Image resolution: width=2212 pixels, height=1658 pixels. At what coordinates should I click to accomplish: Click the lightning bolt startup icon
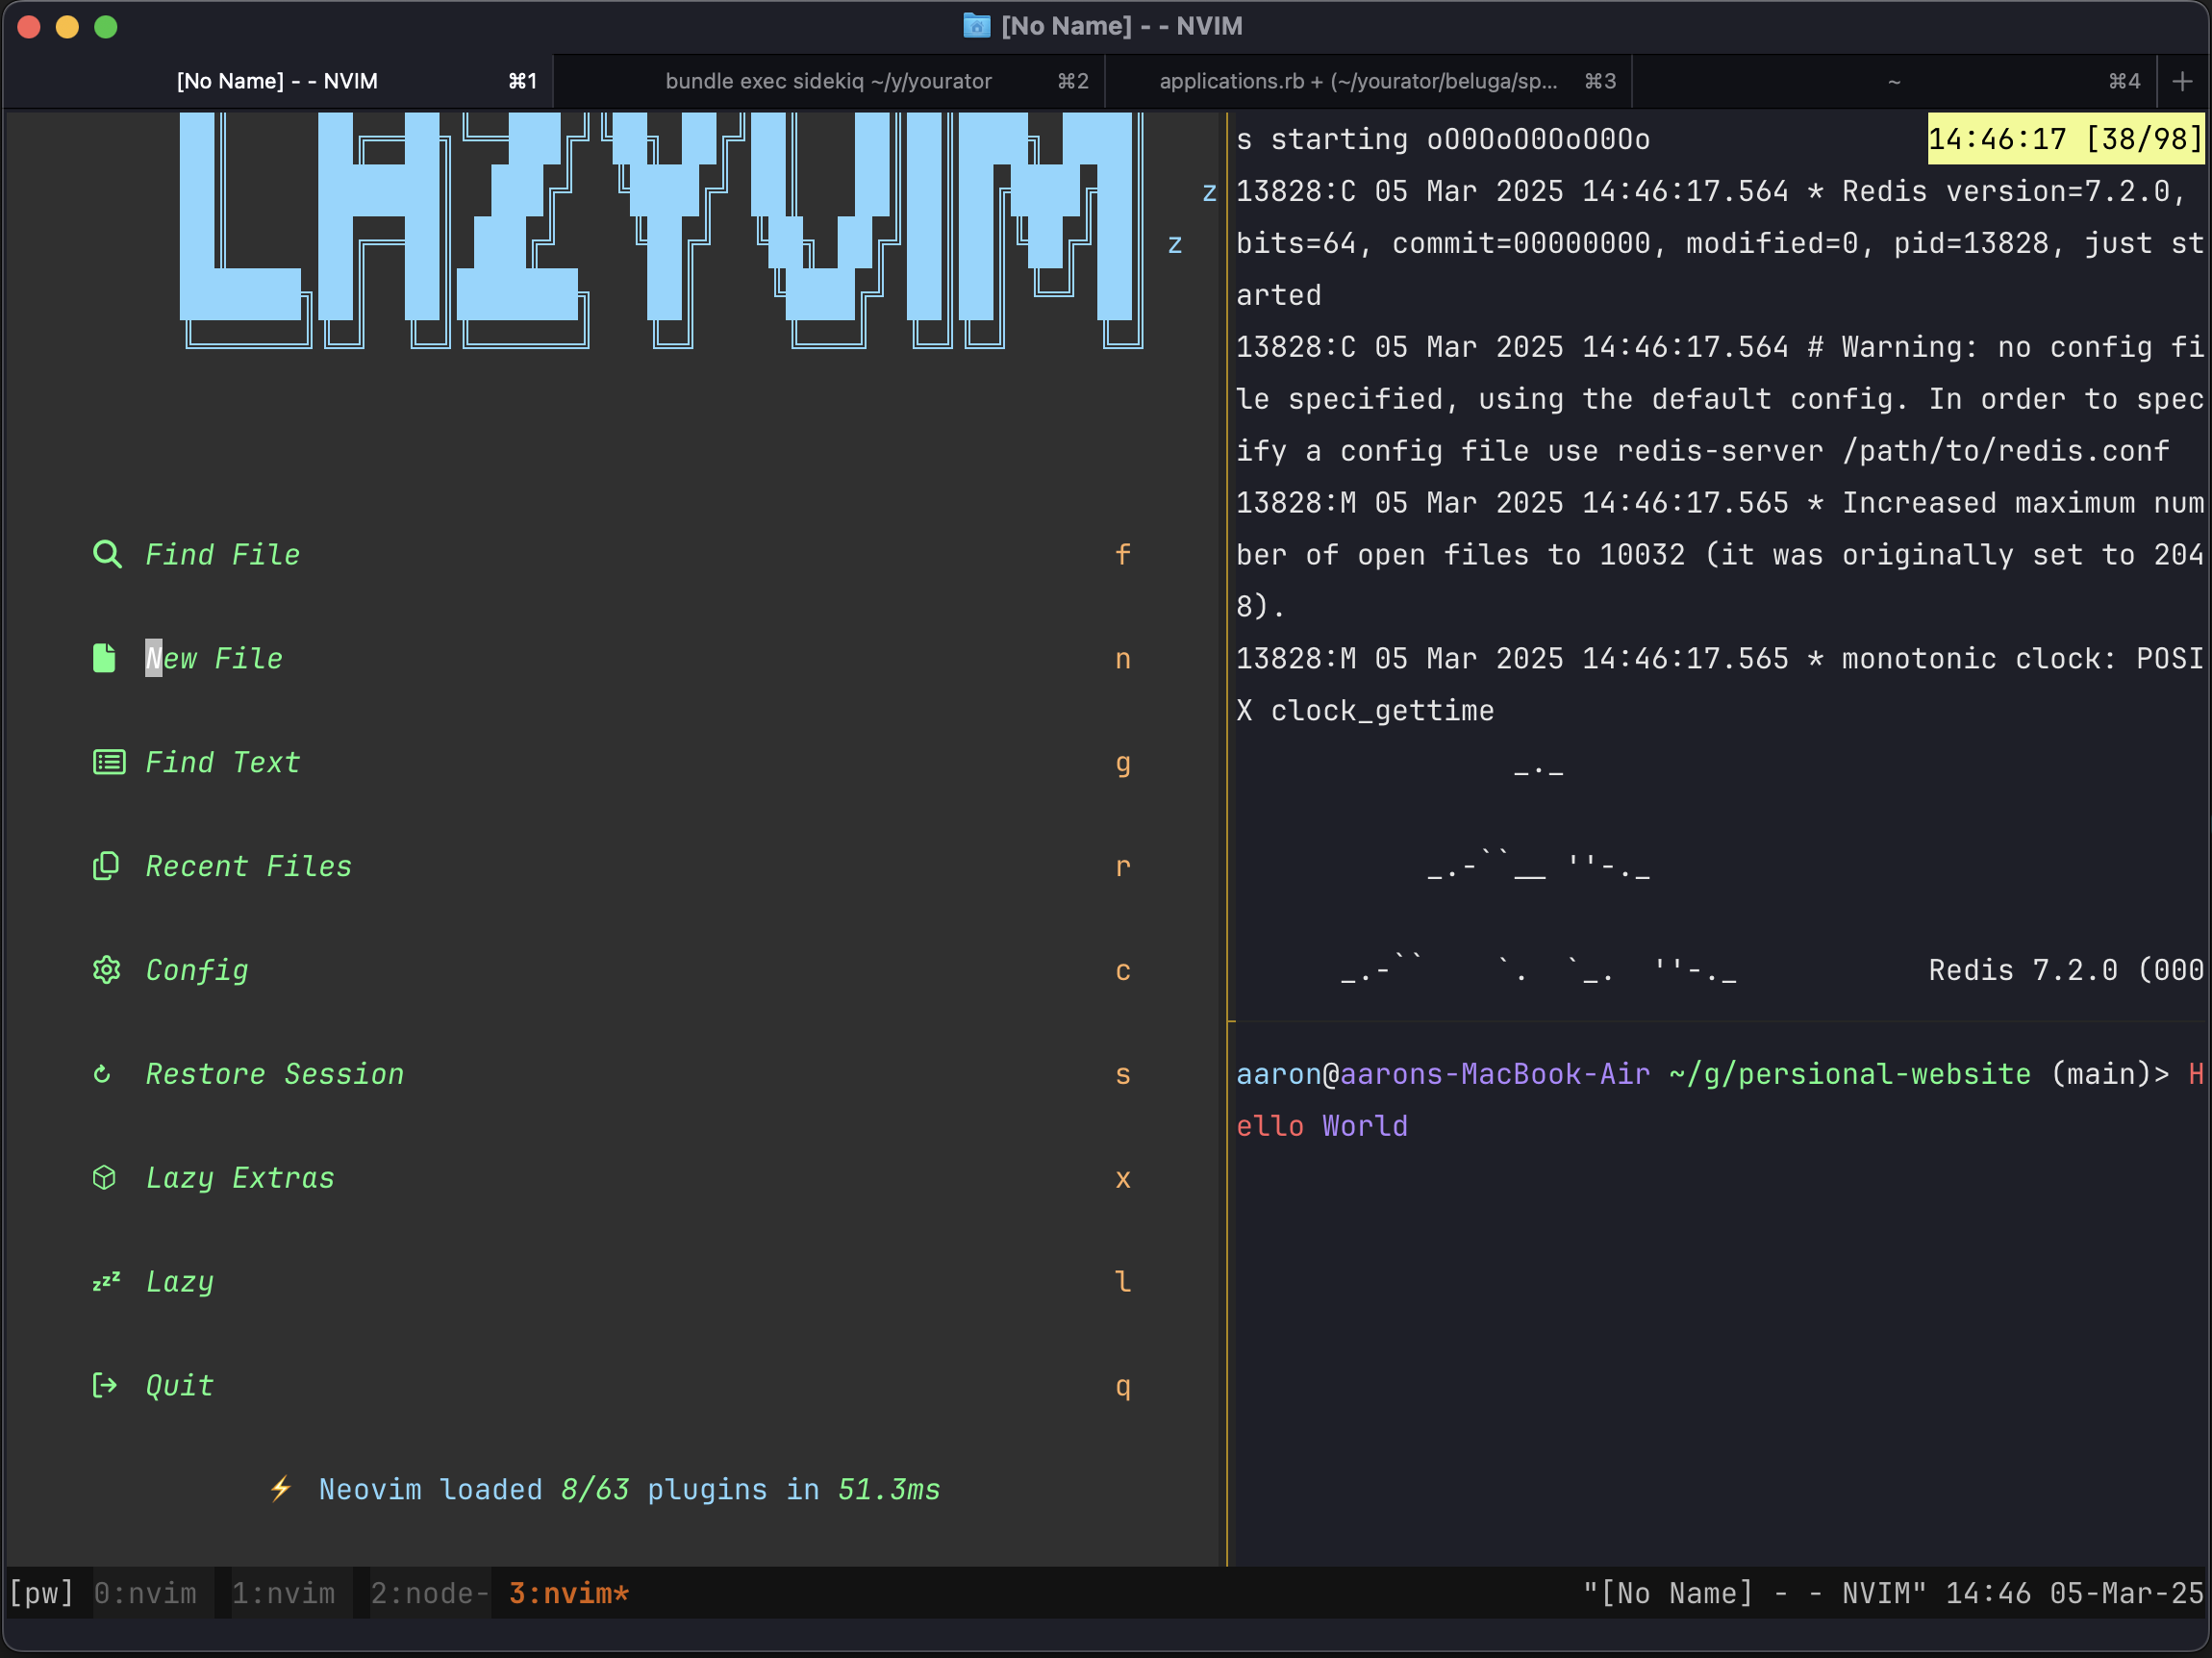click(281, 1489)
